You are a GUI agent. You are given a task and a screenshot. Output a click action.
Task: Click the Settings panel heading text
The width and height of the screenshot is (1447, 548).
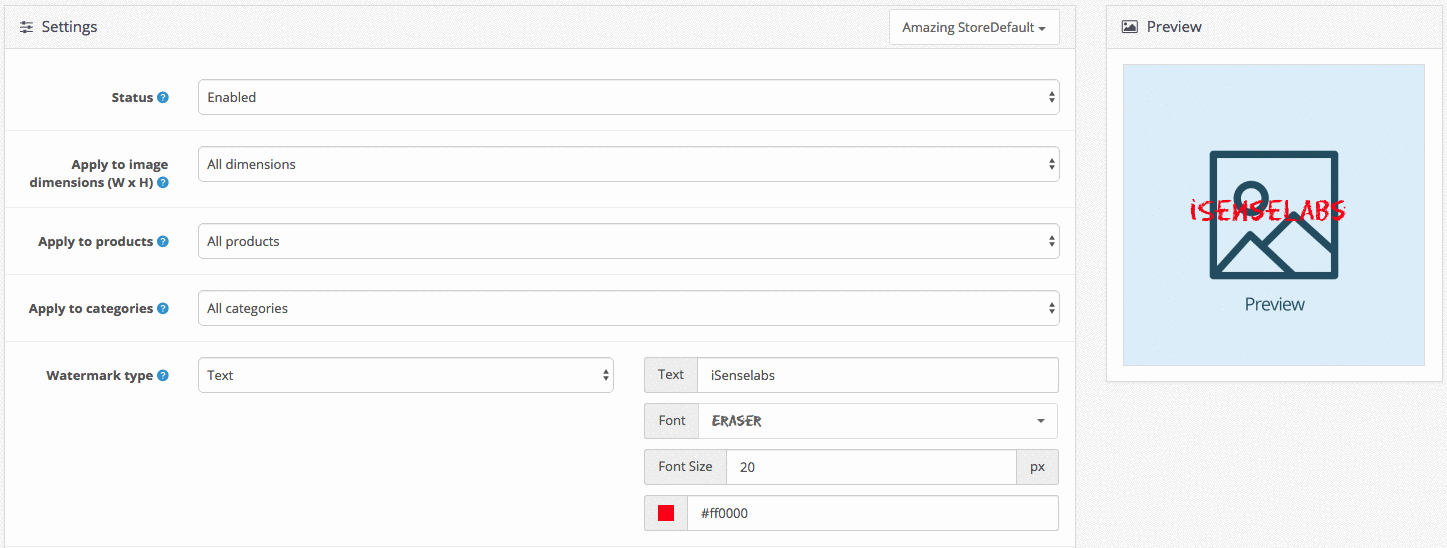pyautogui.click(x=69, y=27)
